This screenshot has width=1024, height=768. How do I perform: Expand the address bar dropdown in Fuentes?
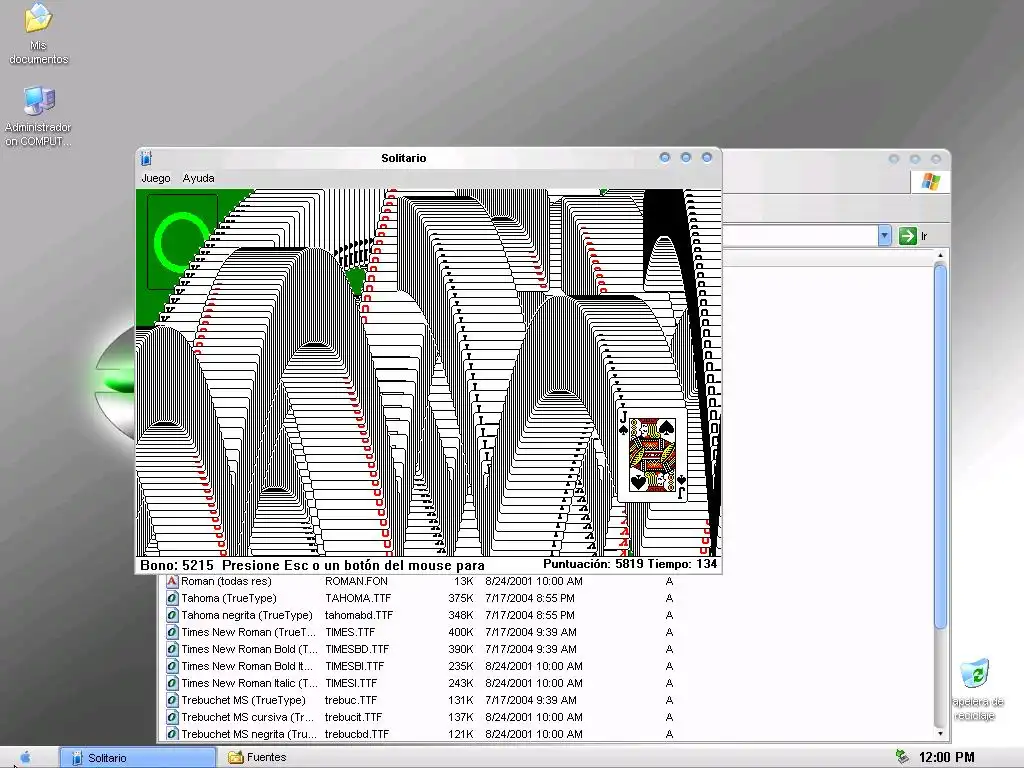884,236
